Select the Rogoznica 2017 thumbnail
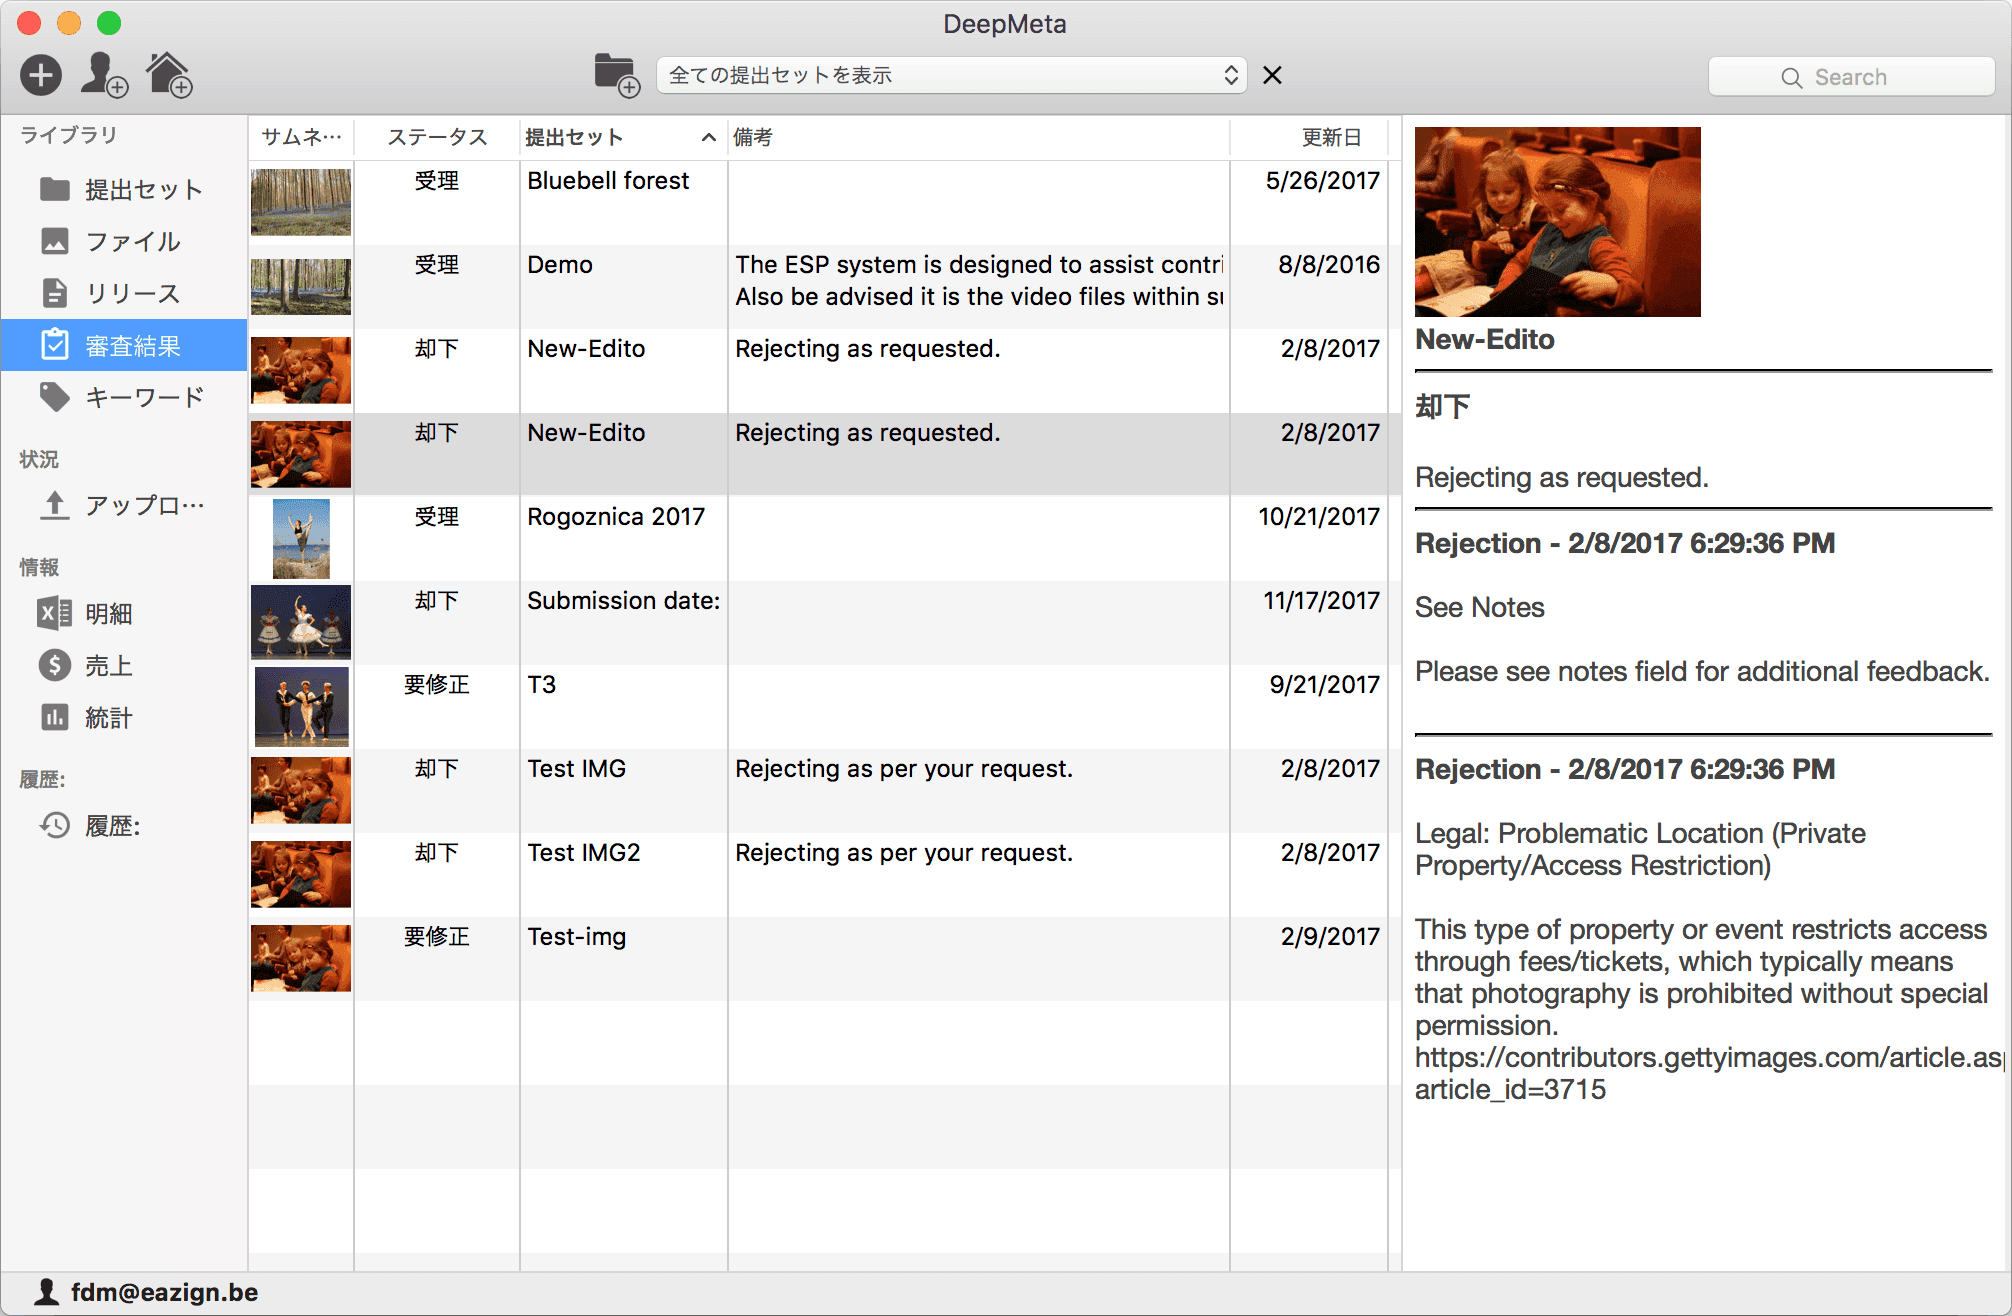2012x1316 pixels. pos(301,539)
